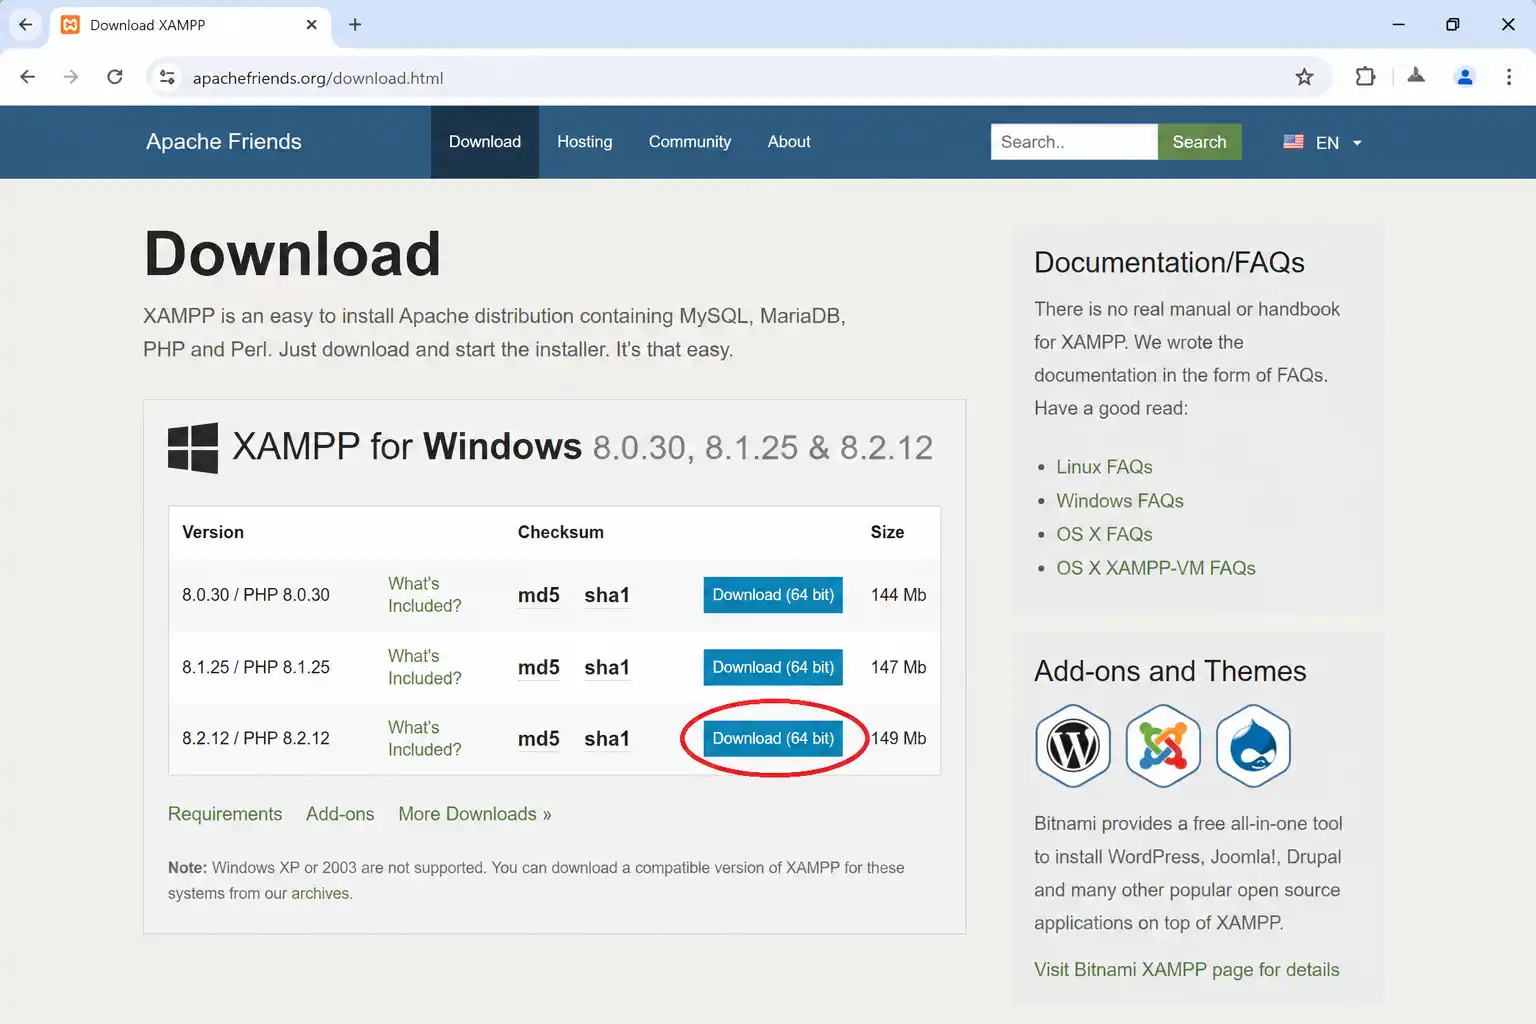Click the WordPress add-on icon
This screenshot has height=1024, width=1536.
point(1073,745)
